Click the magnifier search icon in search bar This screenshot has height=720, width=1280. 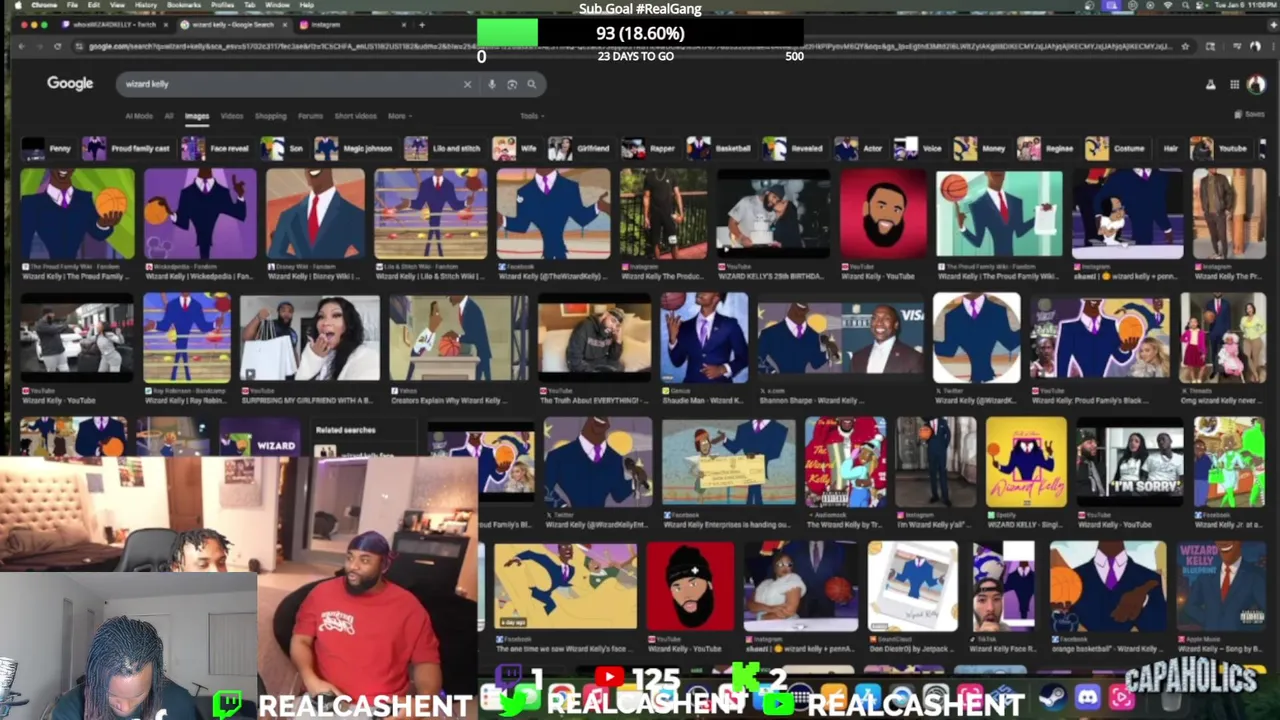click(x=532, y=84)
